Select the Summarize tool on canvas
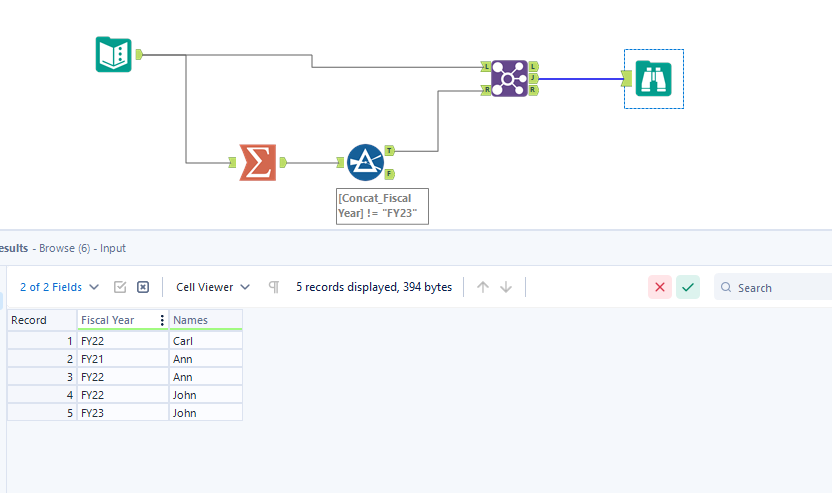 258,162
